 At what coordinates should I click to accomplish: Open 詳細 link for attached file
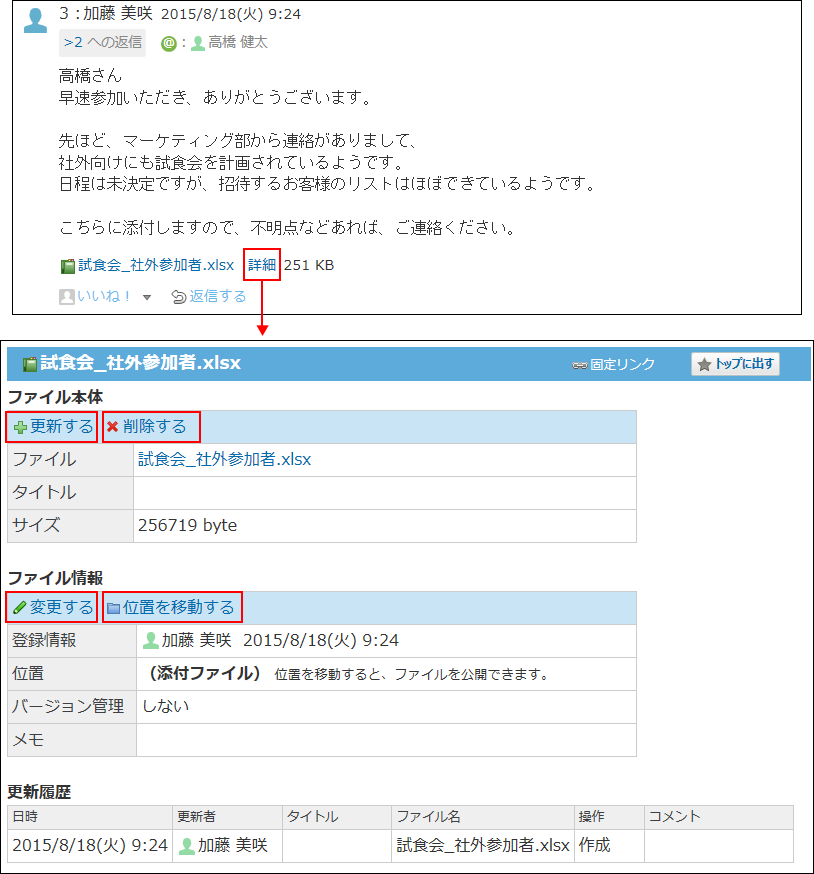click(262, 265)
